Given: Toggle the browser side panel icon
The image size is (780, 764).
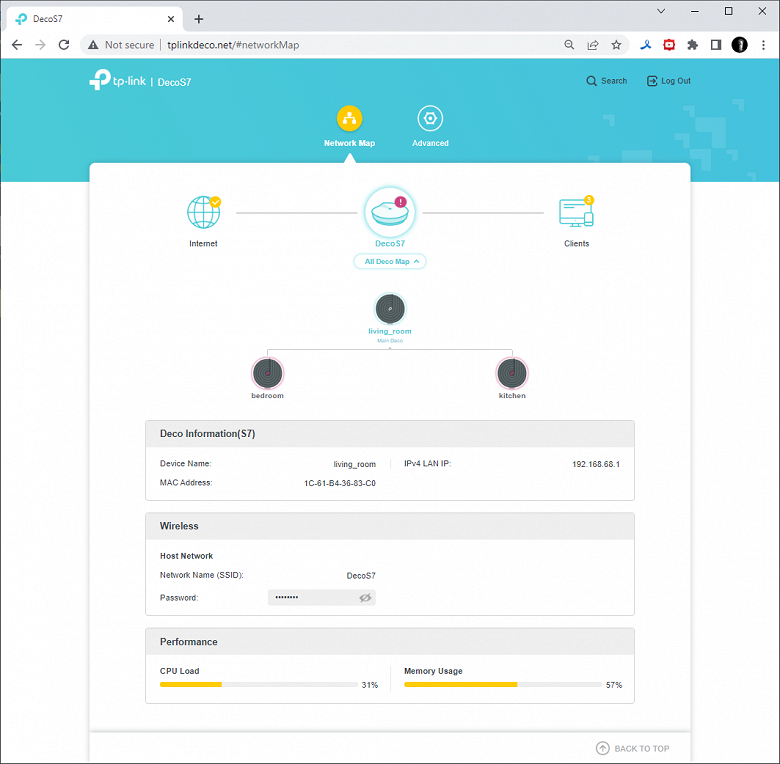Looking at the screenshot, I should coord(716,45).
